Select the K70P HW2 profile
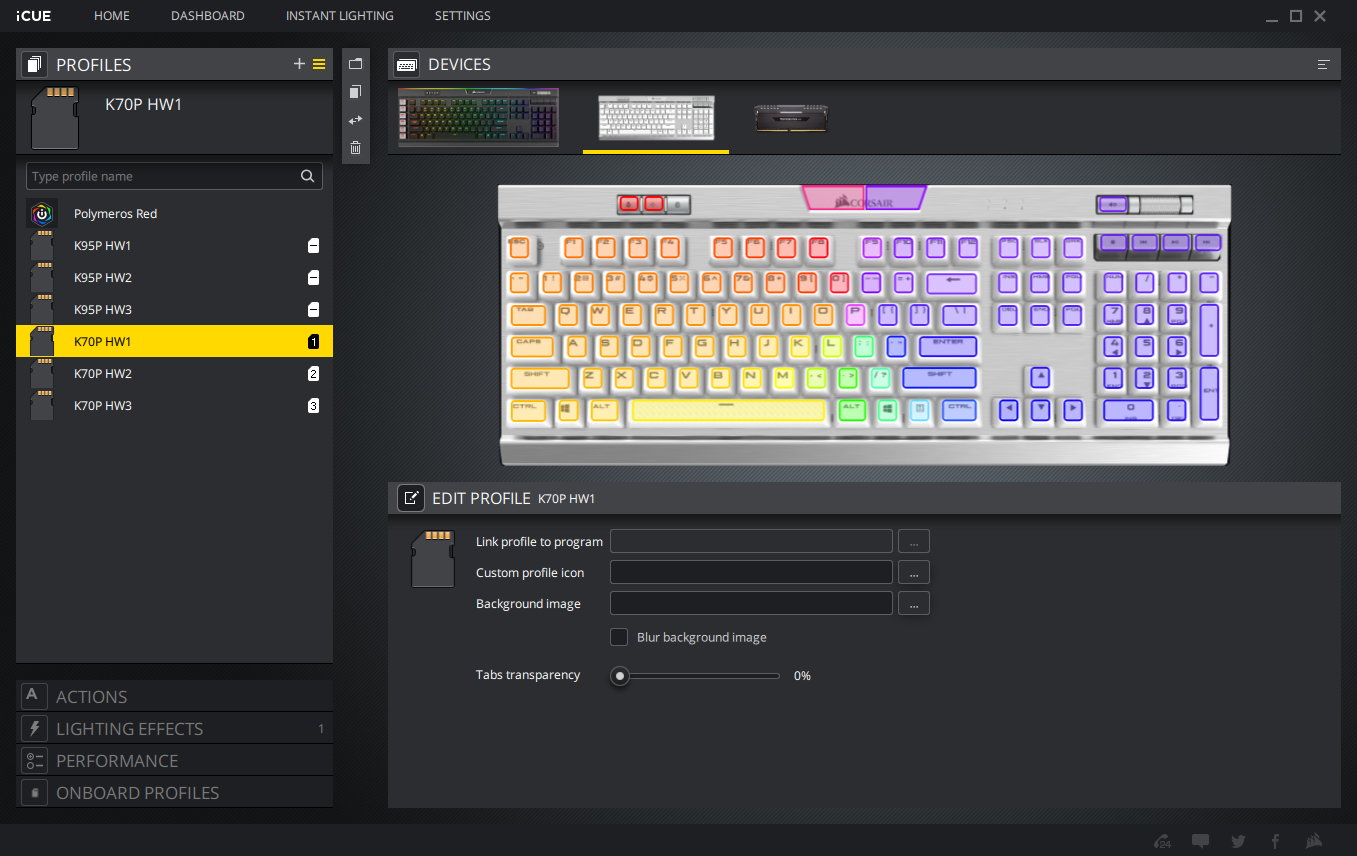 point(174,374)
